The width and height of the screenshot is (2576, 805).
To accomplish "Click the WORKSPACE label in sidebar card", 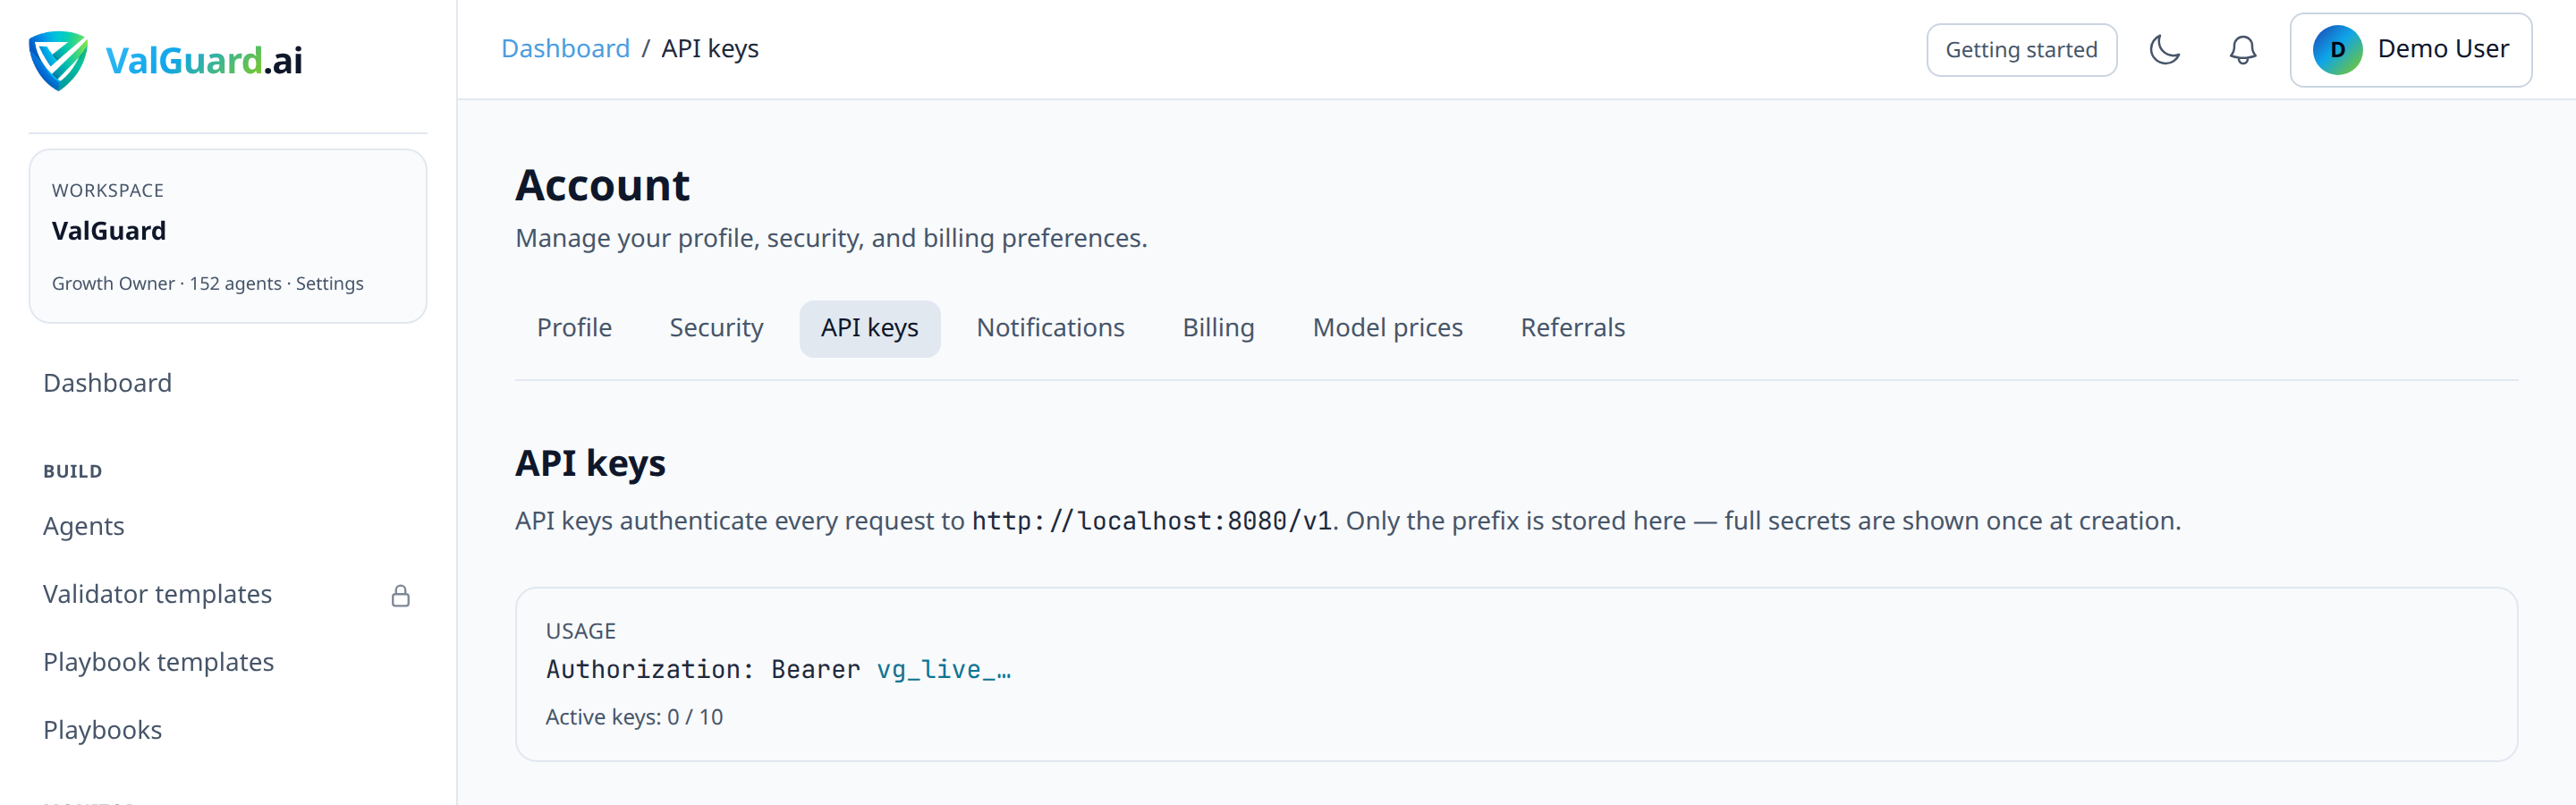I will (x=107, y=190).
